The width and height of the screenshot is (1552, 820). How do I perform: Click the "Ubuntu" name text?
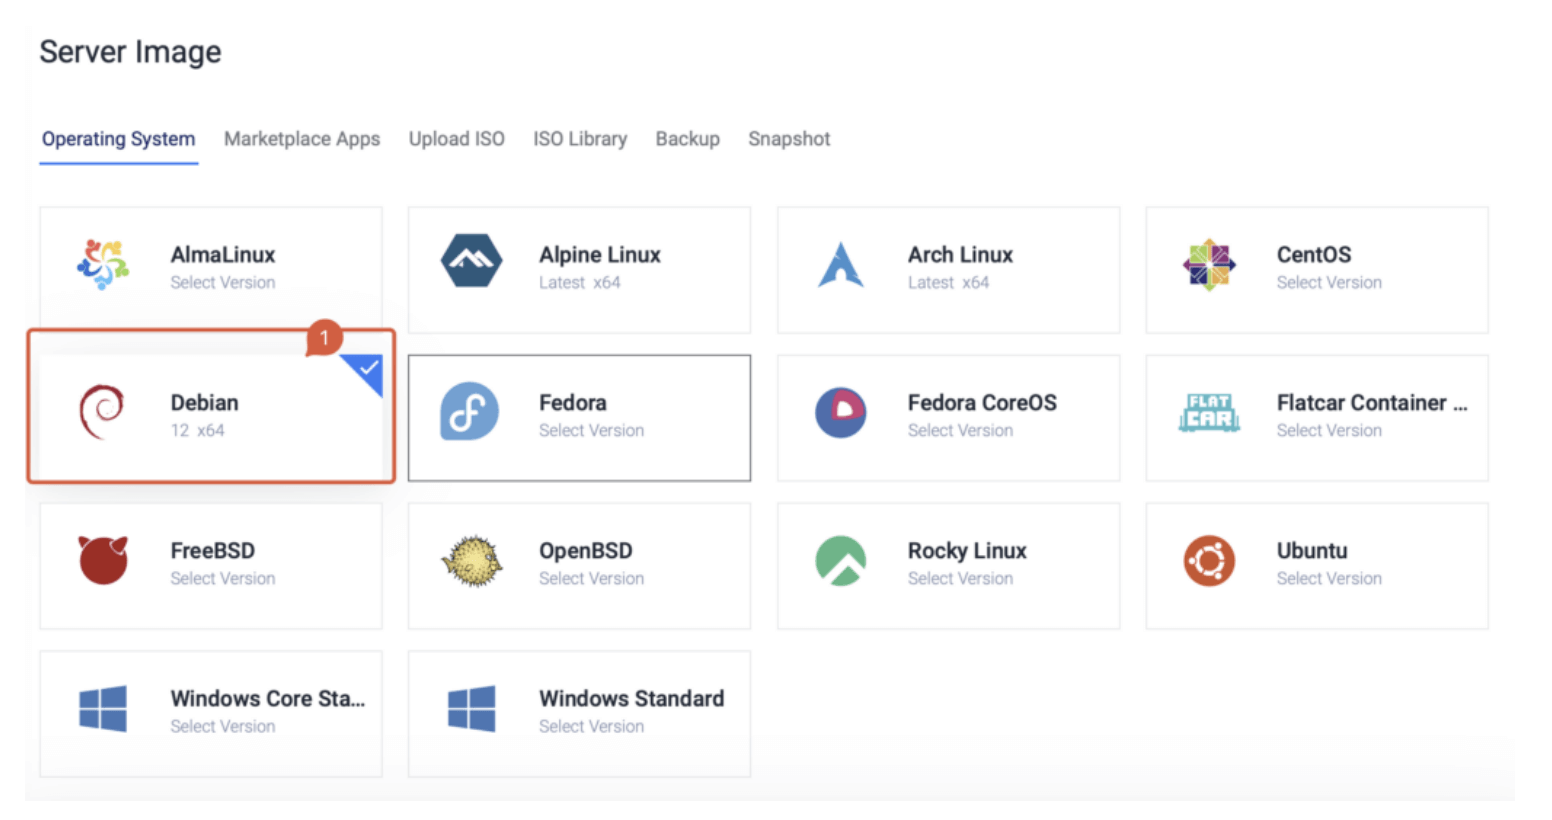coord(1312,551)
